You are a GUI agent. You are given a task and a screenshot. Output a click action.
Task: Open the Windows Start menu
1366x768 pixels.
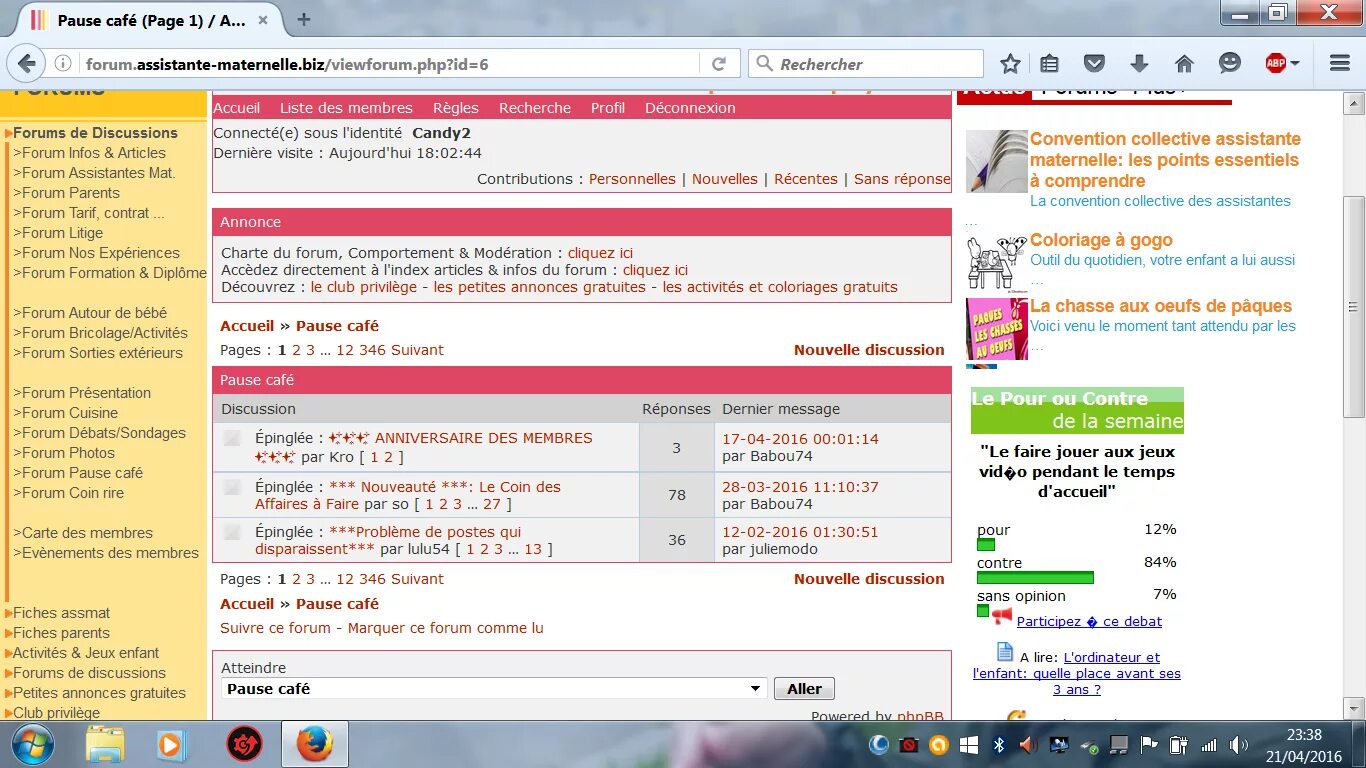pos(32,745)
